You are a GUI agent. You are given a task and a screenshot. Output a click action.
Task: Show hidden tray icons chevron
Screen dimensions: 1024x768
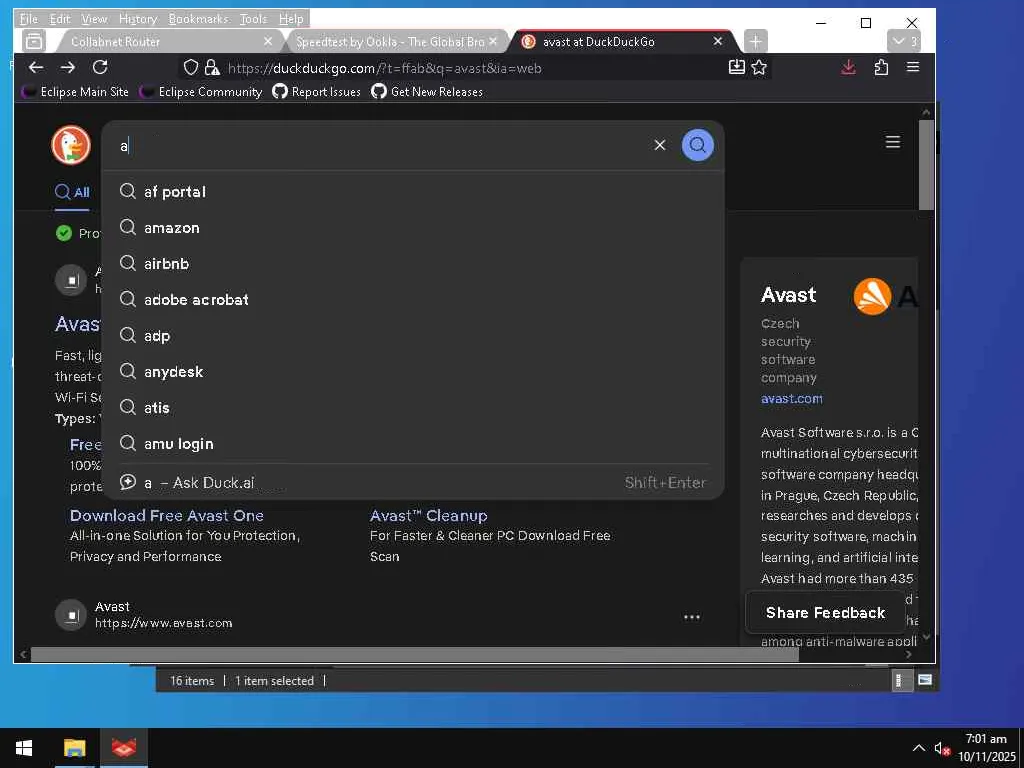(x=918, y=748)
